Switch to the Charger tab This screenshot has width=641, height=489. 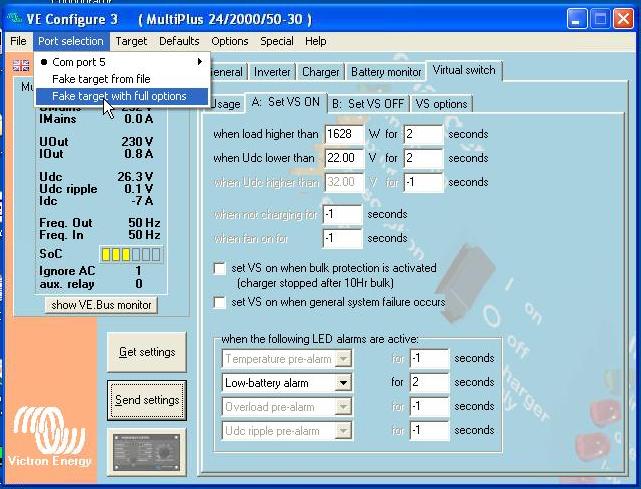(320, 72)
